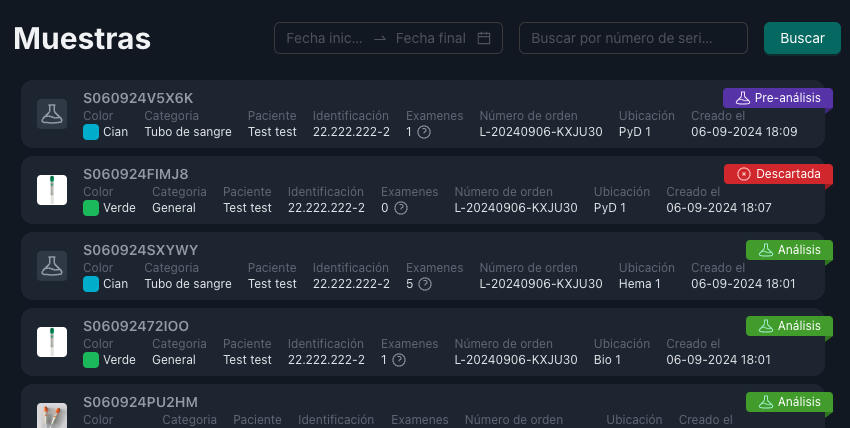850x428 pixels.
Task: Click Análisis badge on sample S060924SXYWY
Action: coord(788,250)
